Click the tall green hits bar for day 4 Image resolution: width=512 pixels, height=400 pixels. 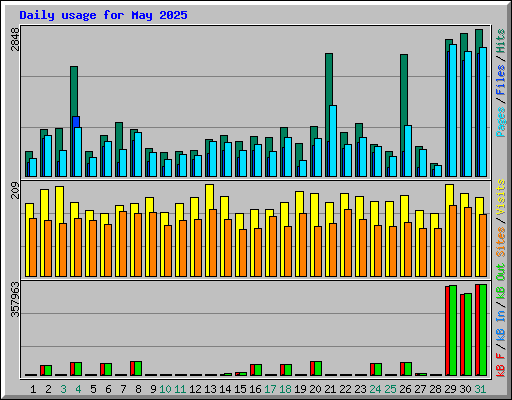point(74,91)
